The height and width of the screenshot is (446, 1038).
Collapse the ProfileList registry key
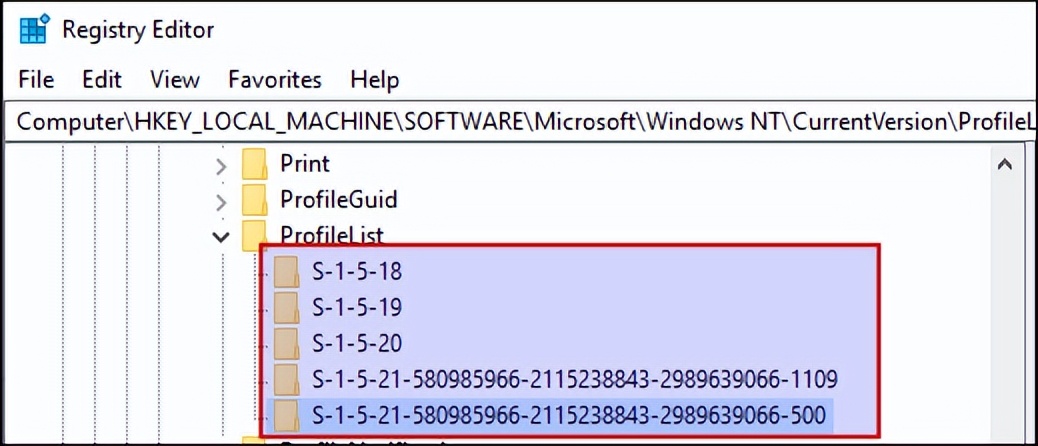coord(221,236)
